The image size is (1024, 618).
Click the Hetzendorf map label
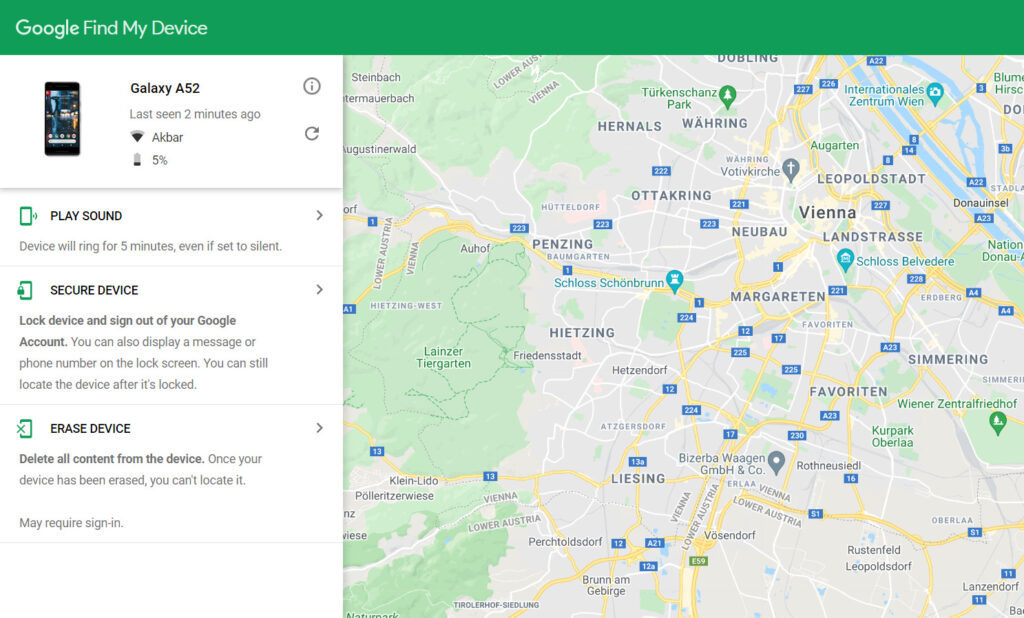tap(639, 370)
